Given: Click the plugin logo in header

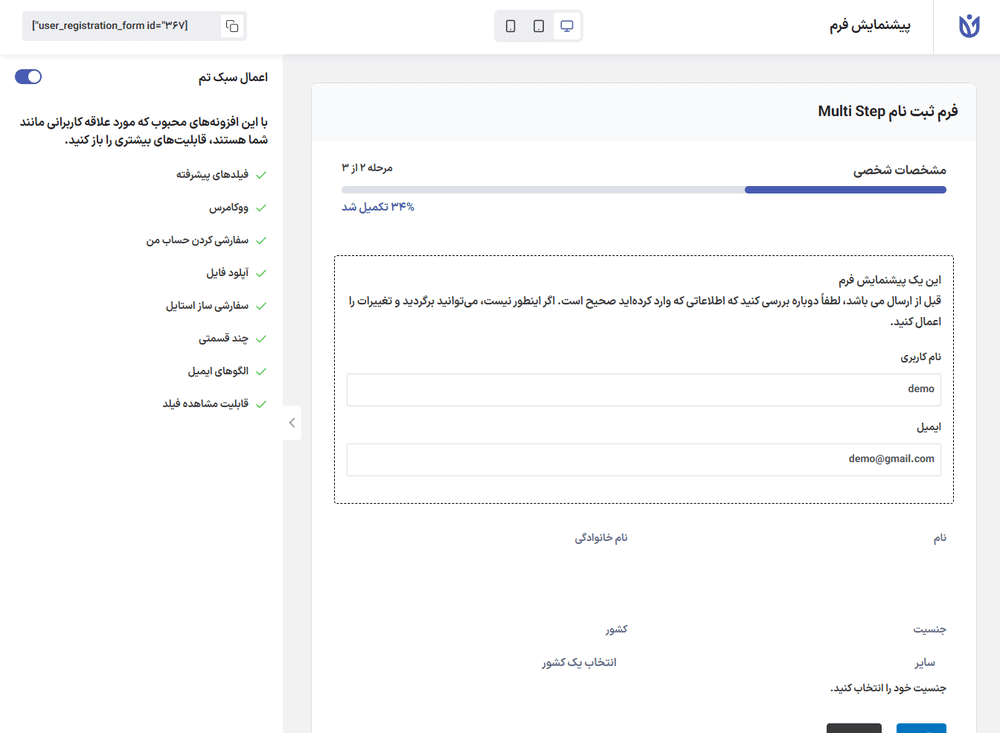Looking at the screenshot, I should click(x=967, y=26).
